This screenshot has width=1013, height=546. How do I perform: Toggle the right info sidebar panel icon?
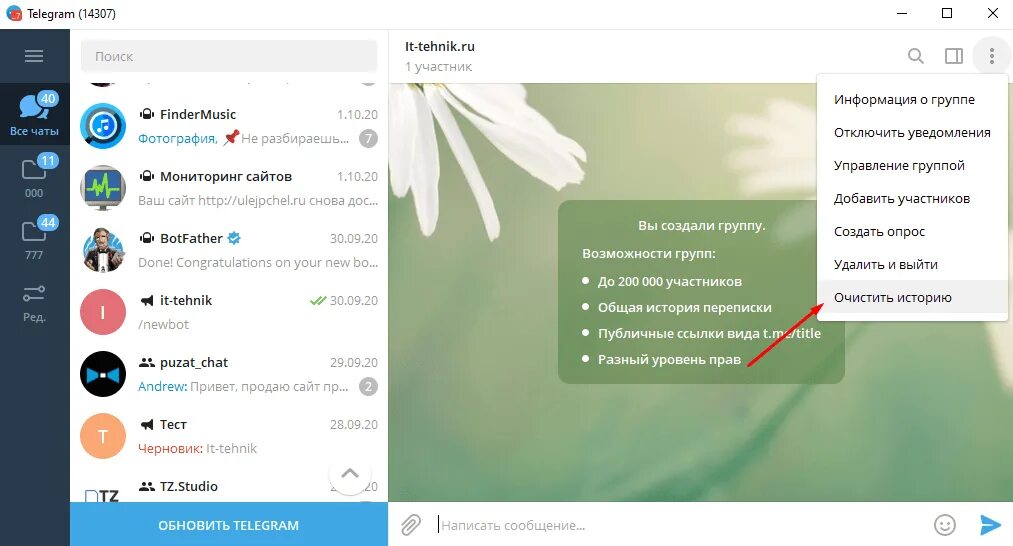pyautogui.click(x=954, y=56)
